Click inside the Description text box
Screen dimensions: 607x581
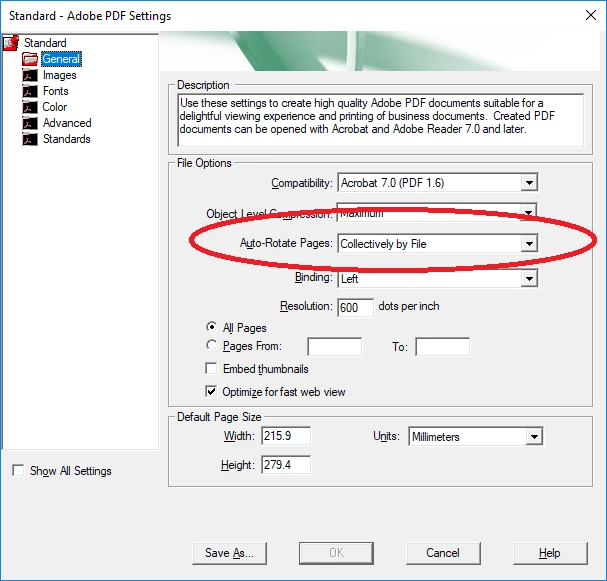[380, 120]
